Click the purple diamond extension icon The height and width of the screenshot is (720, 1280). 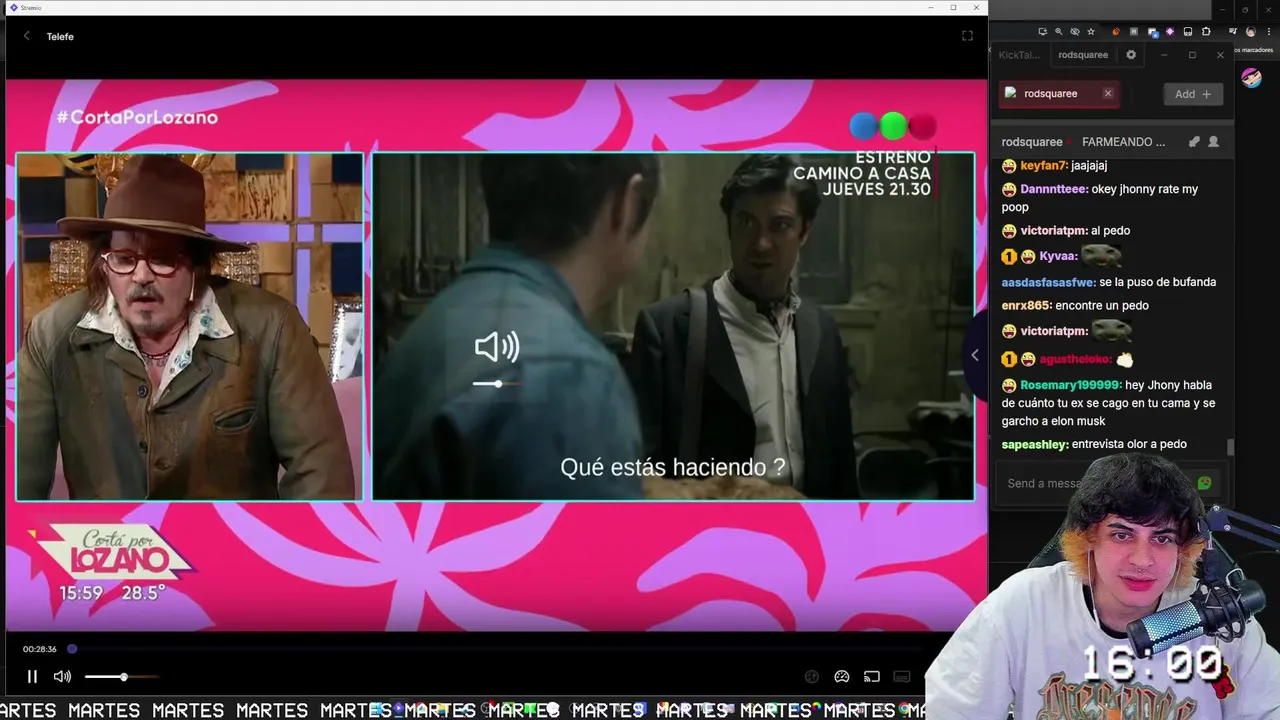[x=1170, y=32]
